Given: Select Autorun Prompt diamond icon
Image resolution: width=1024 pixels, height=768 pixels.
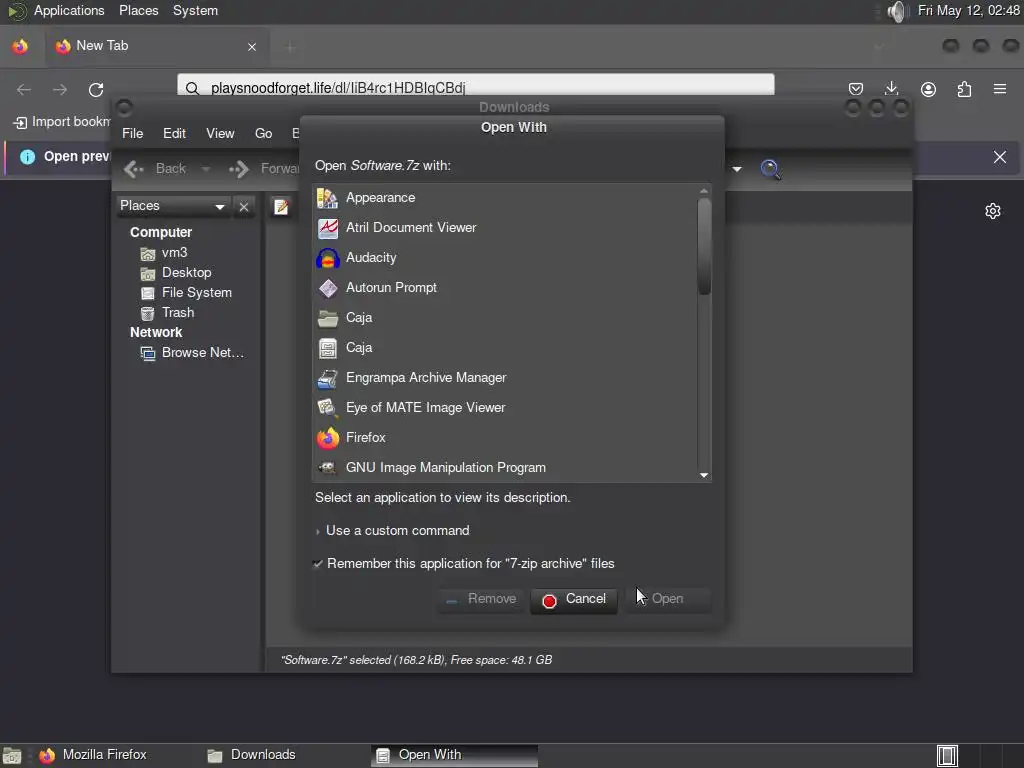Looking at the screenshot, I should (x=327, y=287).
